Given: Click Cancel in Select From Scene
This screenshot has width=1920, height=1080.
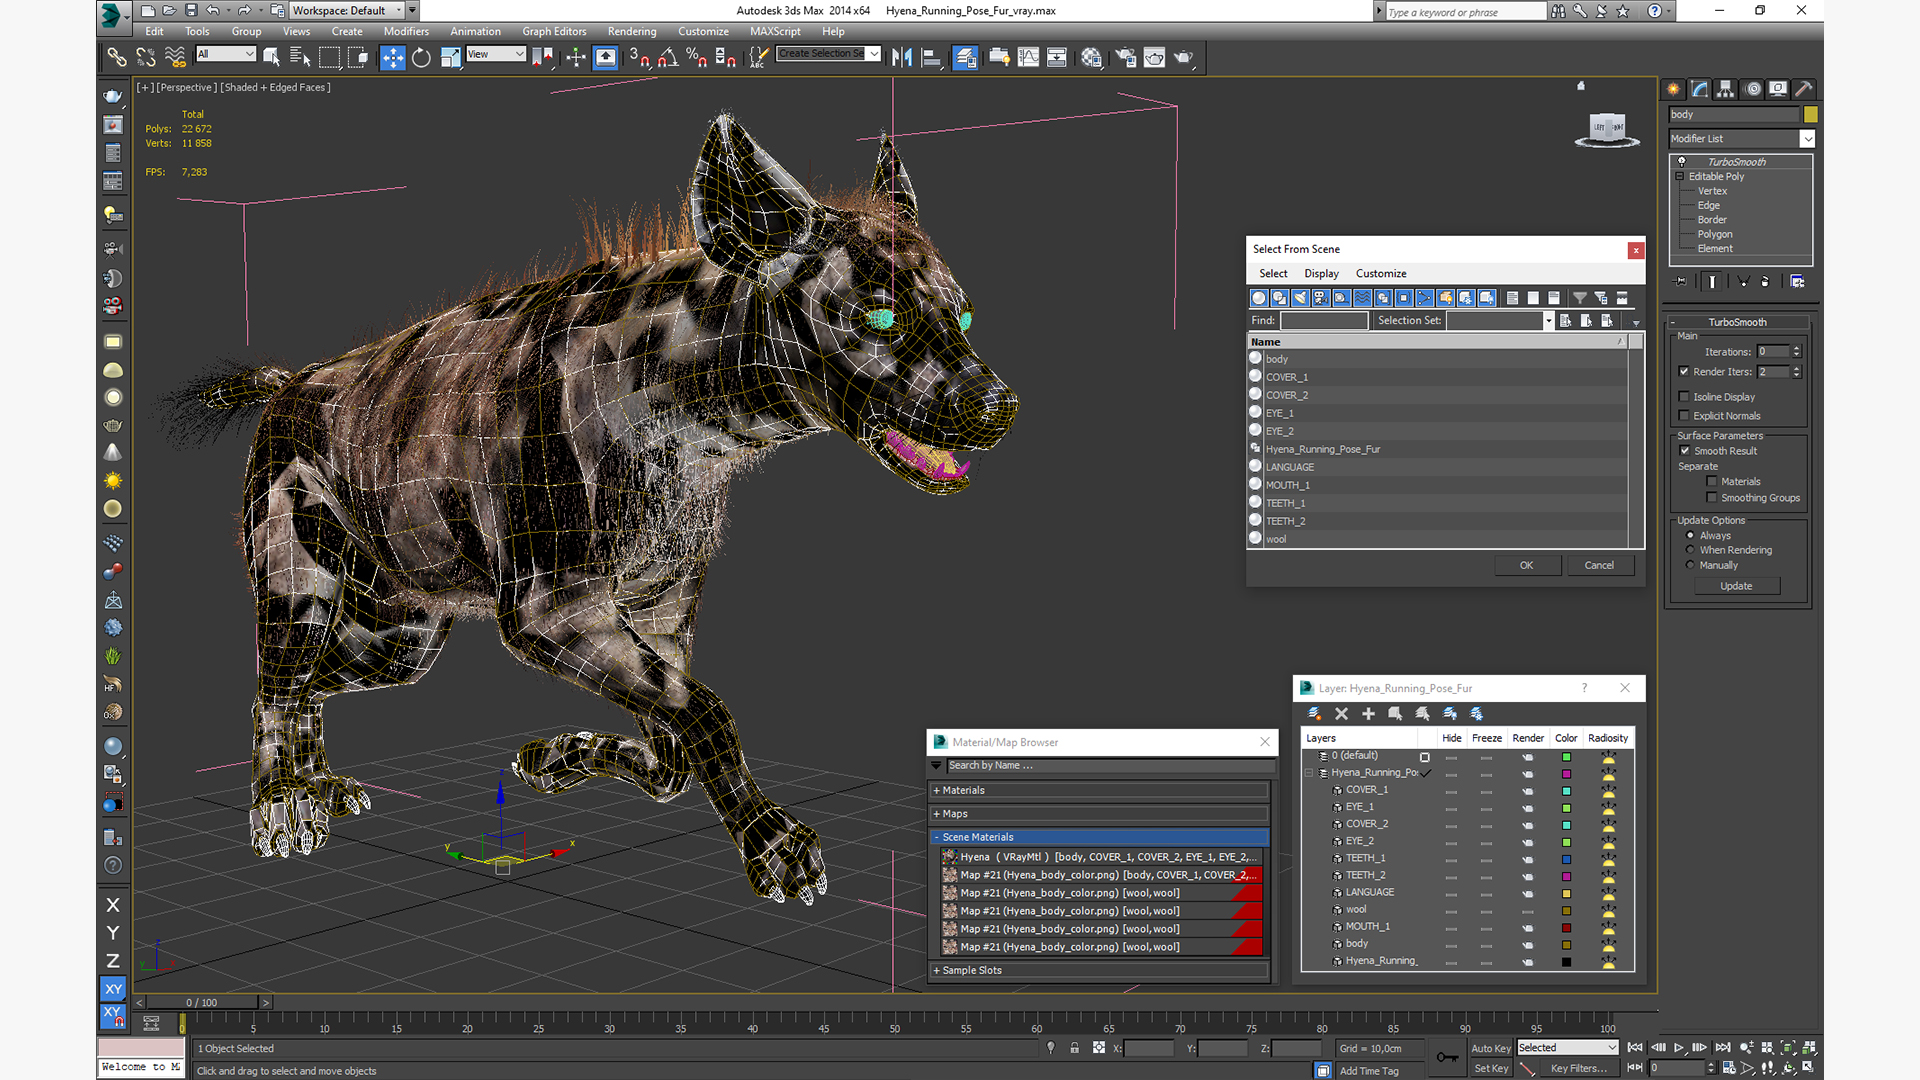Looking at the screenshot, I should coord(1599,565).
